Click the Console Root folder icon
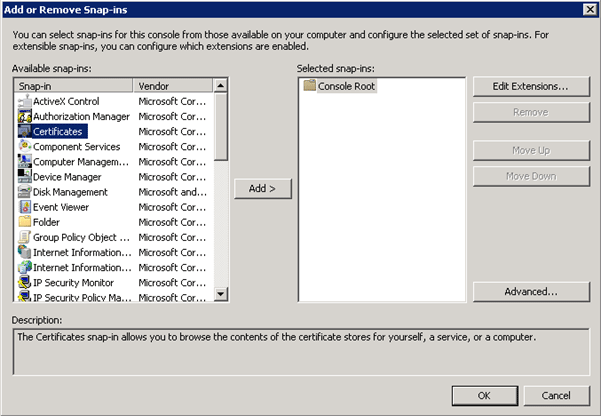The image size is (601, 416). tap(310, 85)
